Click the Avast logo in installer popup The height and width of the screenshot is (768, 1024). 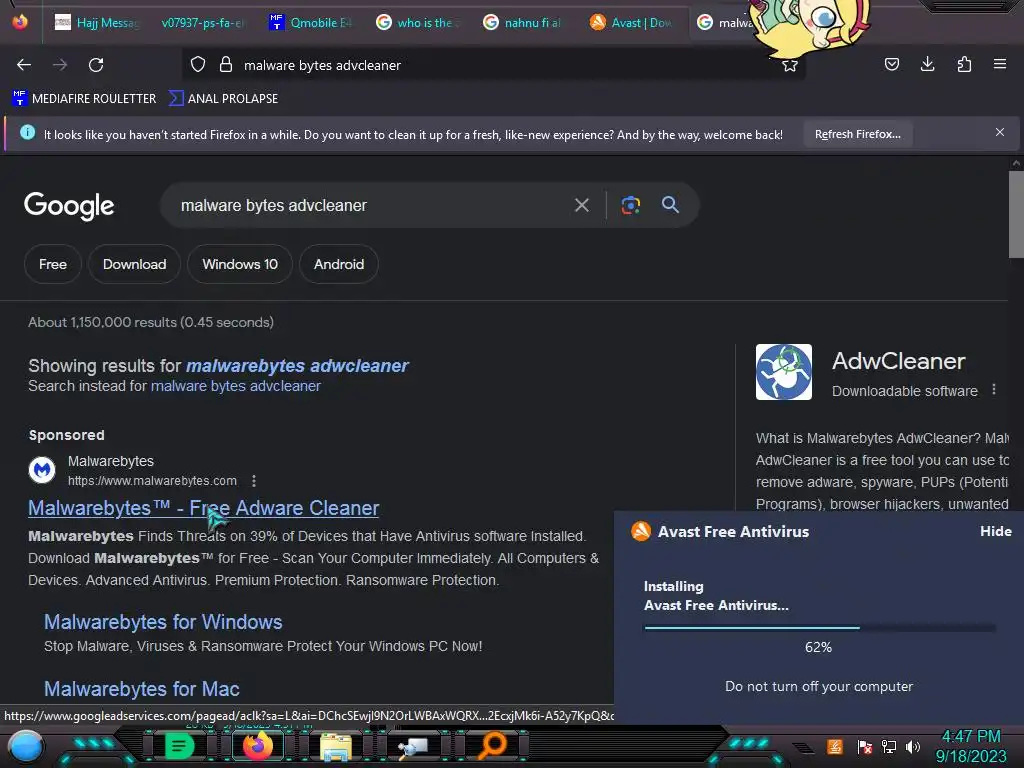pos(641,531)
